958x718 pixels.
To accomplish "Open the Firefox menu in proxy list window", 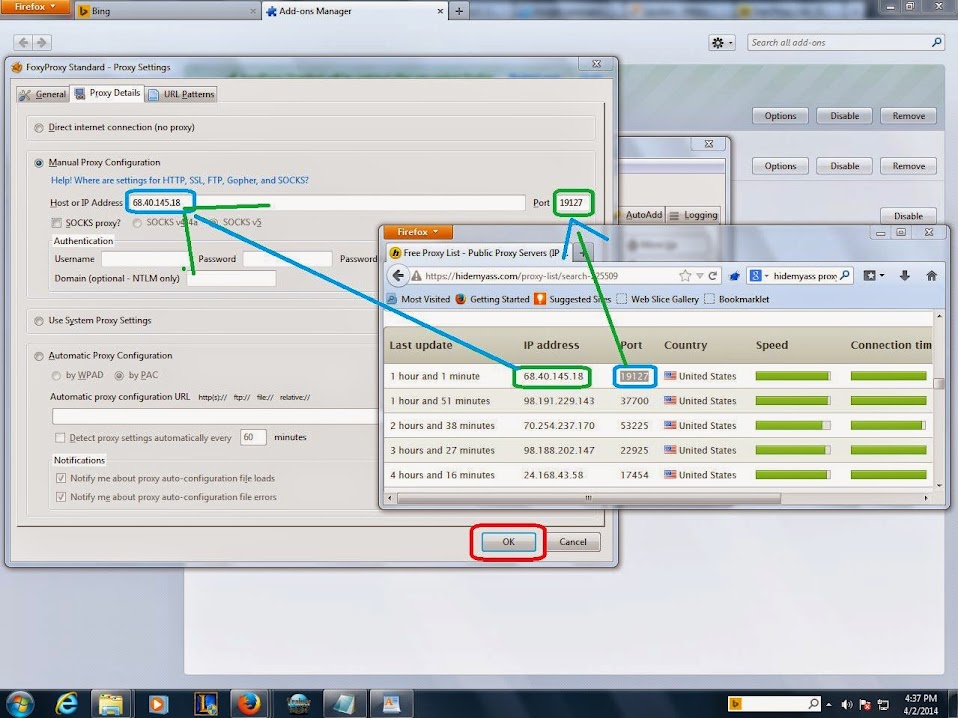I will [x=417, y=232].
